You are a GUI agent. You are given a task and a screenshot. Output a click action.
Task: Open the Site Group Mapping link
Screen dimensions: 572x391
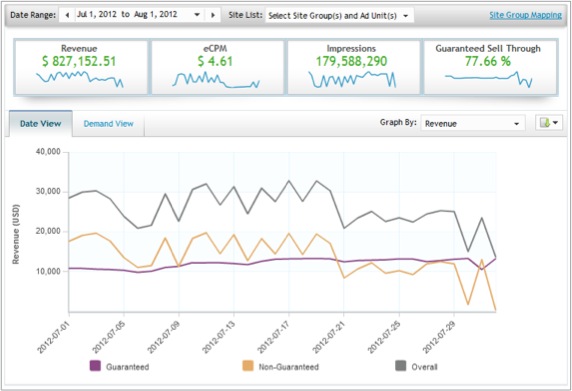[525, 15]
